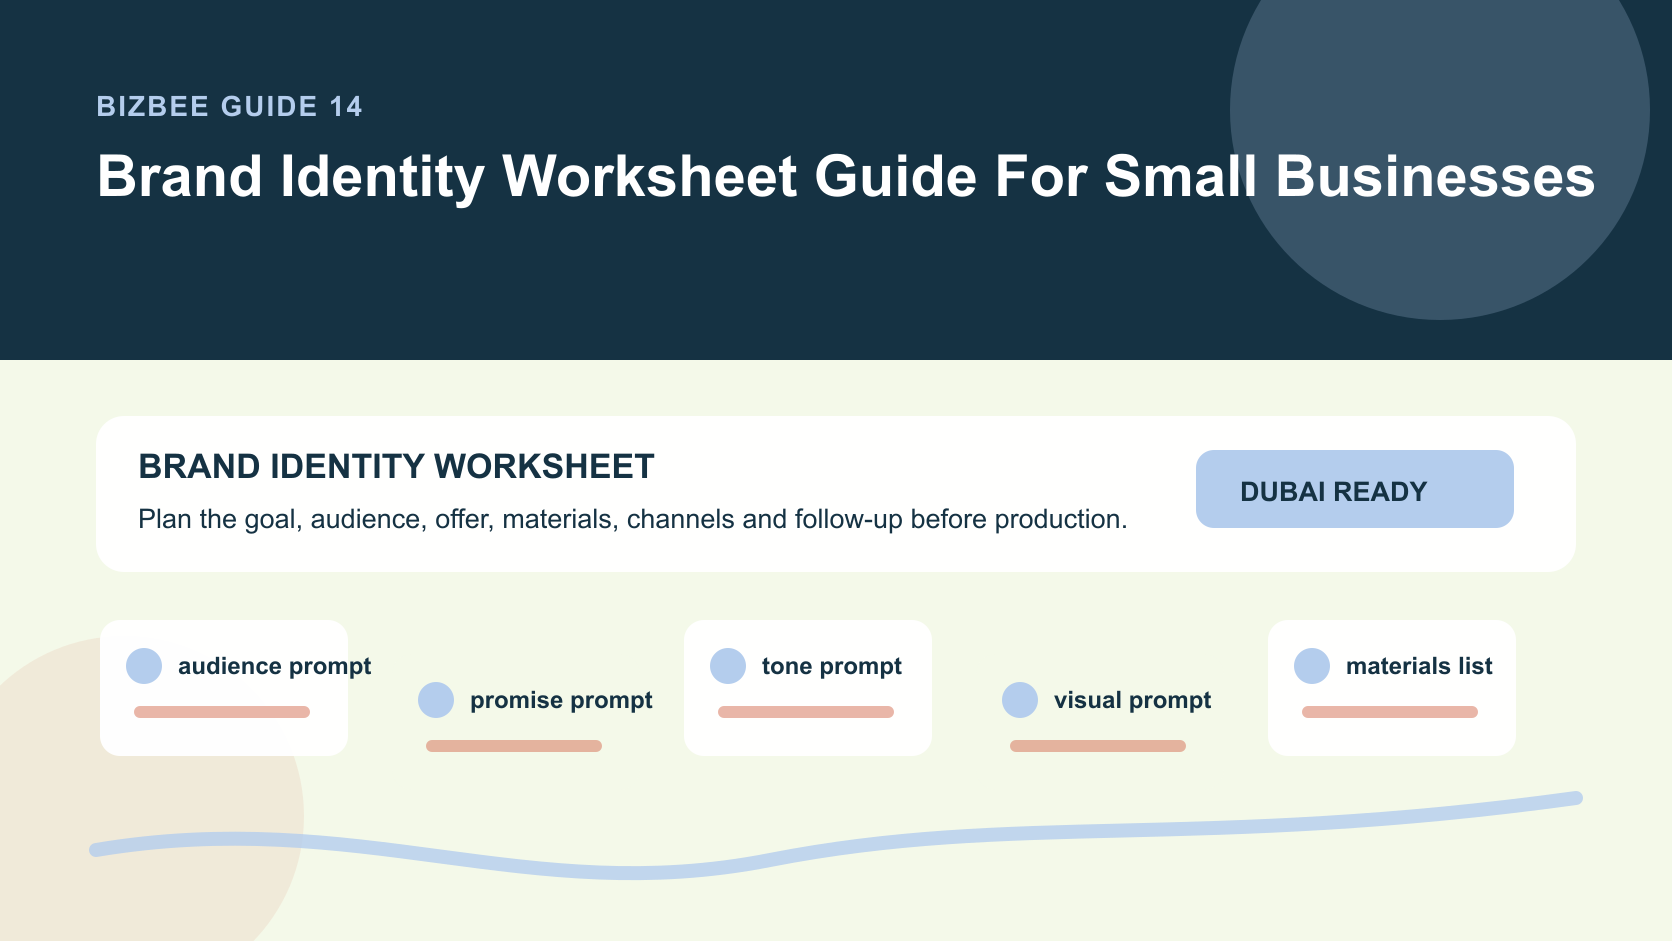The image size is (1672, 941).
Task: Click the pink bar under audience prompt
Action: tap(222, 712)
